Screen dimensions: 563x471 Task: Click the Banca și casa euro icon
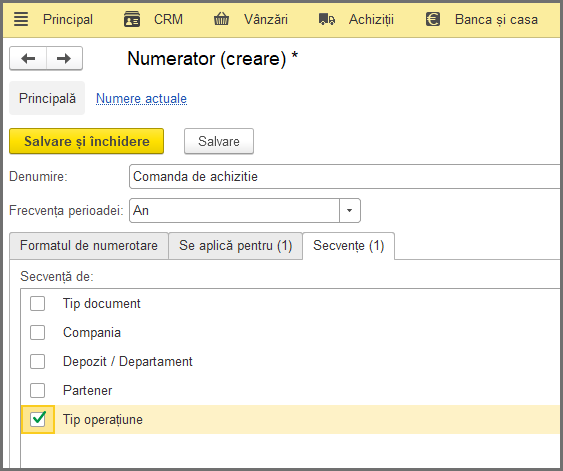click(x=433, y=19)
